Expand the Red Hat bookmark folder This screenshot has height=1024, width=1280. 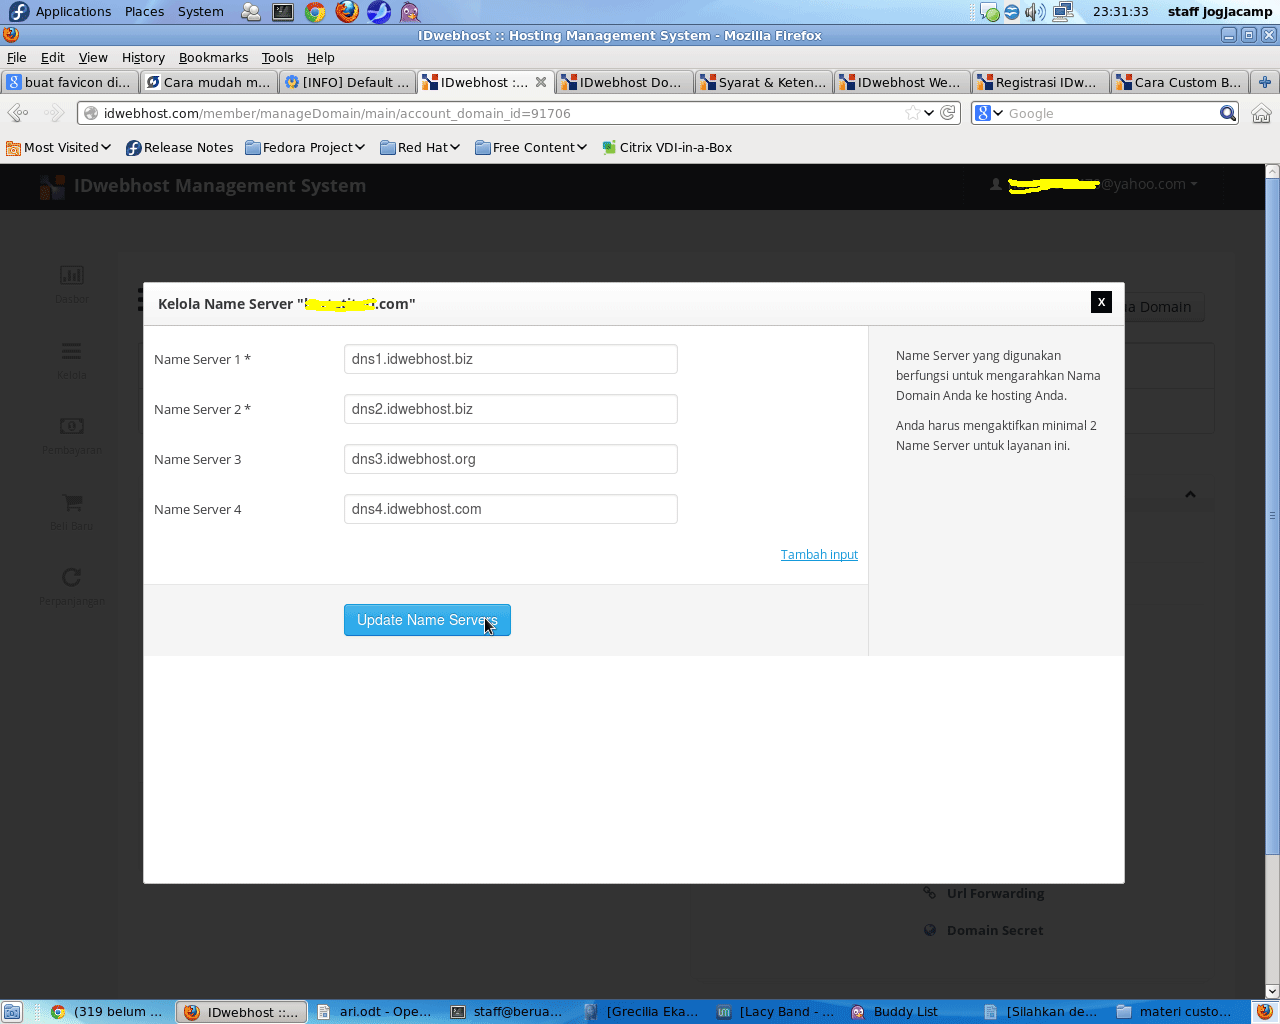pyautogui.click(x=420, y=147)
